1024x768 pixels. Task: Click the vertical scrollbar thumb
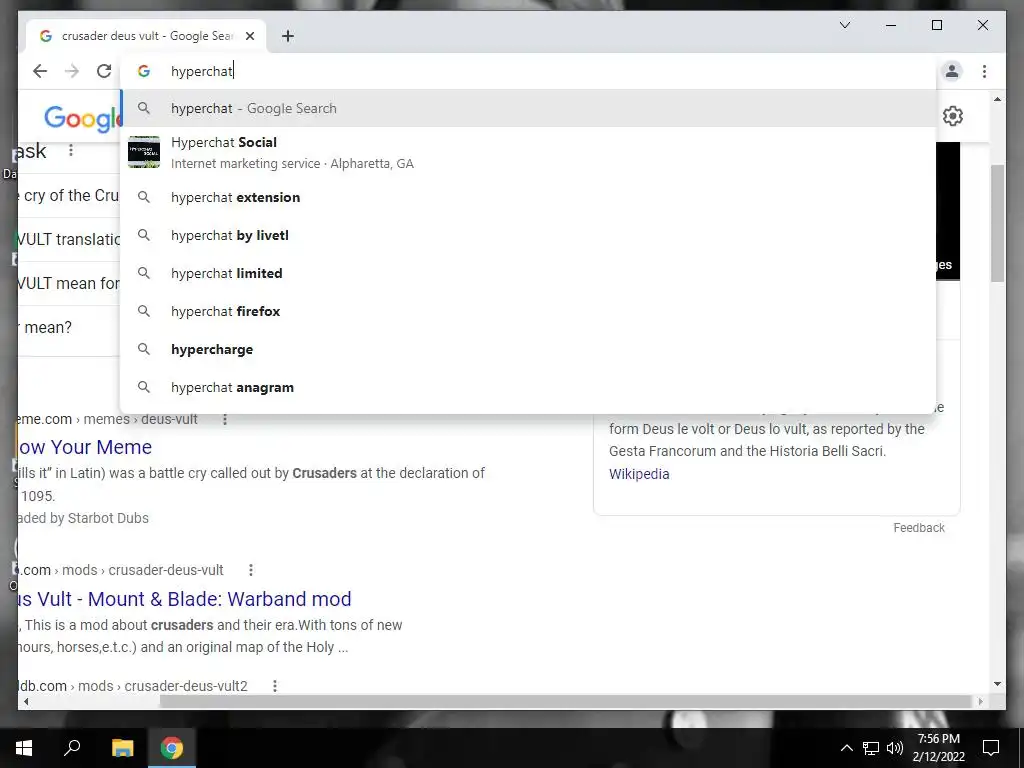[x=997, y=223]
